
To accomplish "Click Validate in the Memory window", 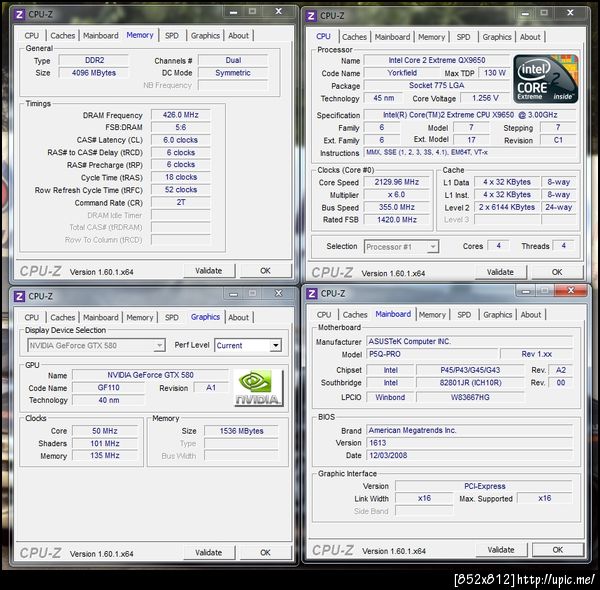I will click(x=209, y=271).
